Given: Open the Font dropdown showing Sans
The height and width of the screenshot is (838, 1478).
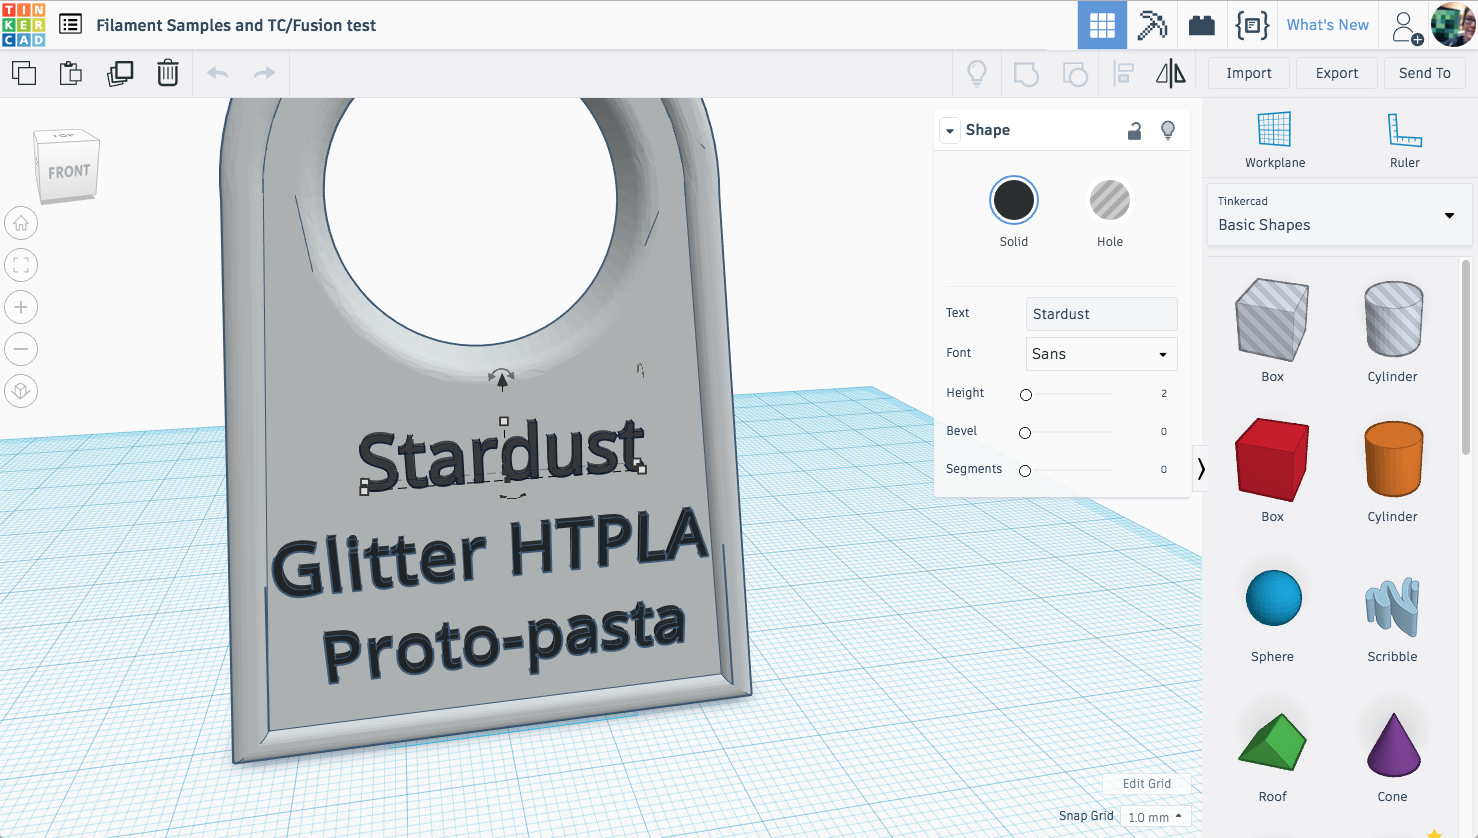Looking at the screenshot, I should (x=1102, y=354).
